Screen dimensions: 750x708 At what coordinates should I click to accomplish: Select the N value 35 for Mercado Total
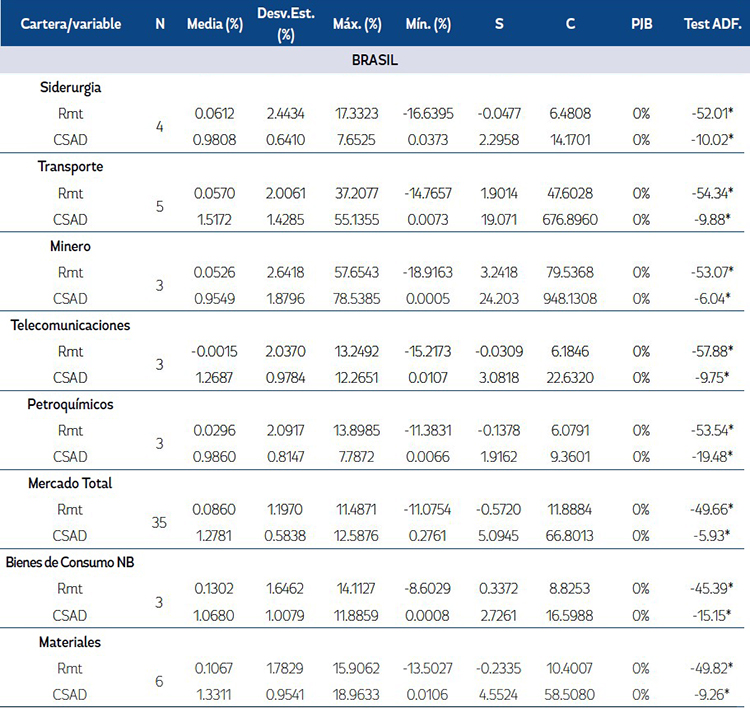(x=160, y=522)
